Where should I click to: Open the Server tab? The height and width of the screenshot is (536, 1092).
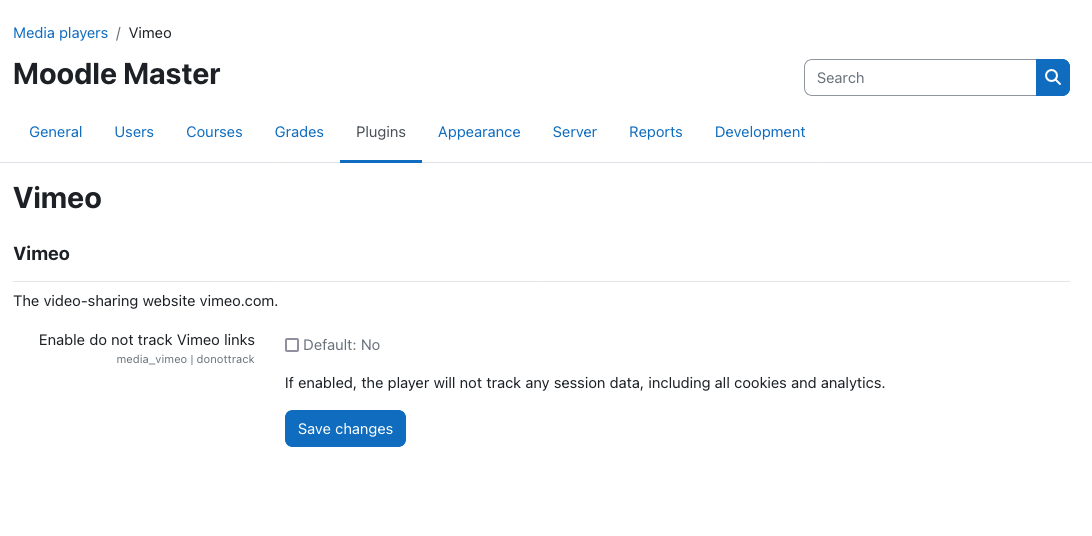575,132
